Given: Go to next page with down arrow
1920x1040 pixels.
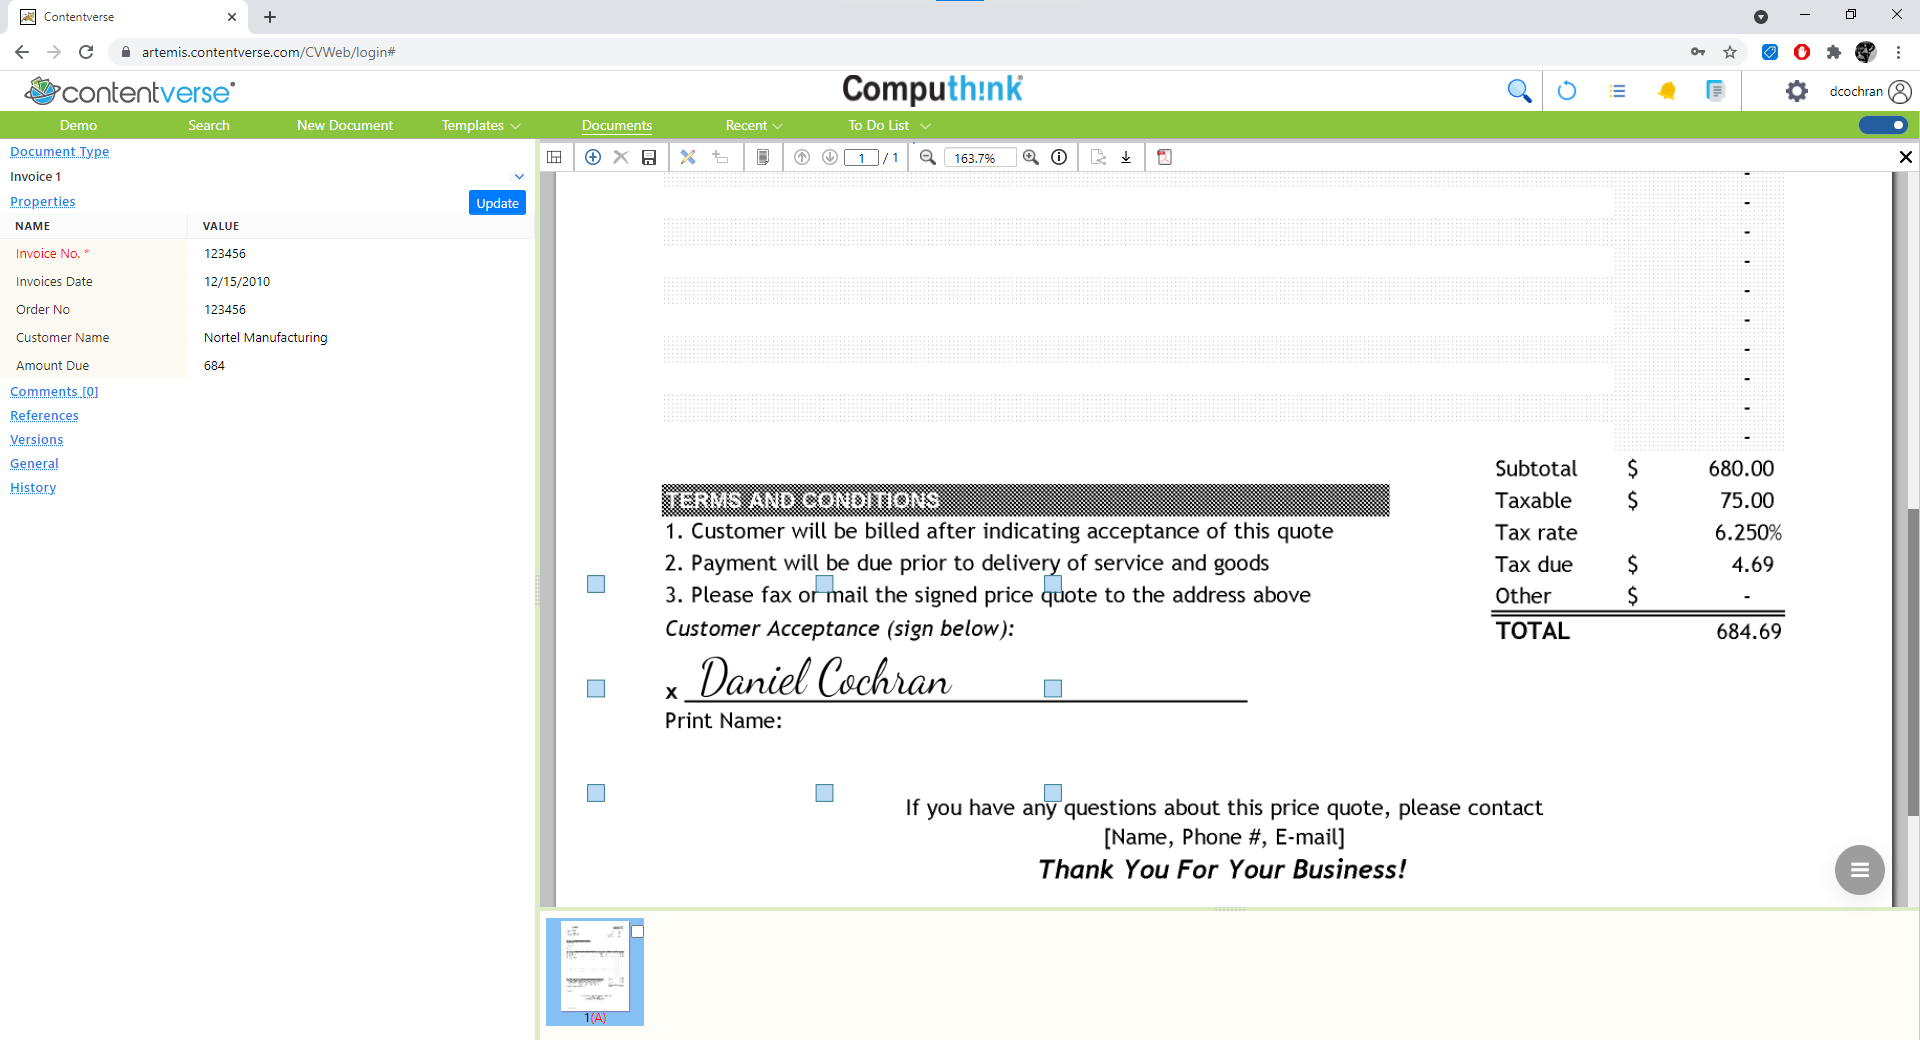Looking at the screenshot, I should [830, 157].
